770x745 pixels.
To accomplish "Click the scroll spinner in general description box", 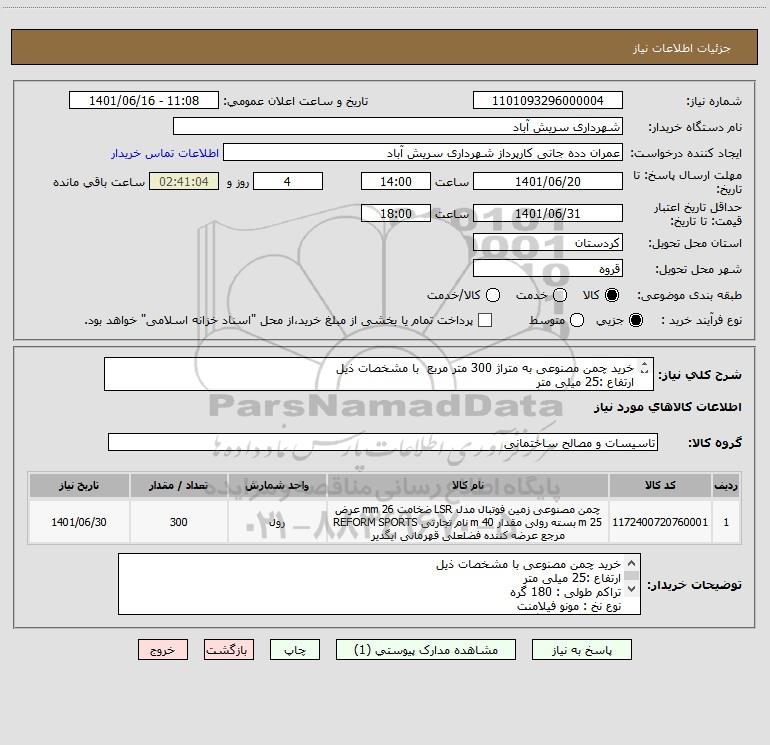I will tap(644, 368).
